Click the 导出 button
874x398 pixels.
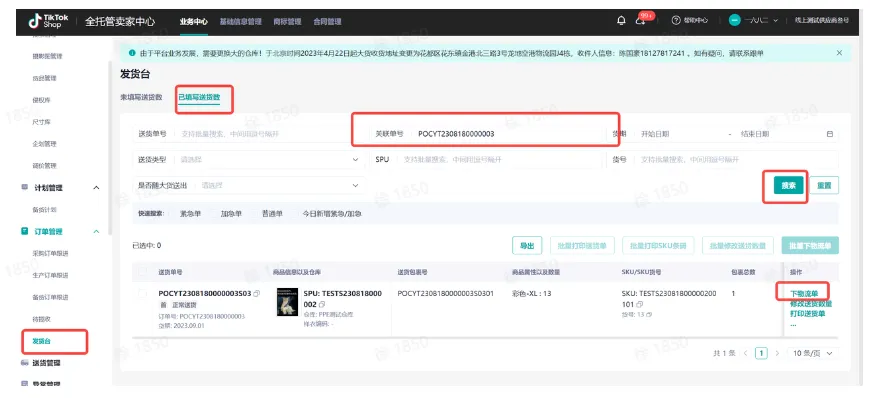point(527,245)
